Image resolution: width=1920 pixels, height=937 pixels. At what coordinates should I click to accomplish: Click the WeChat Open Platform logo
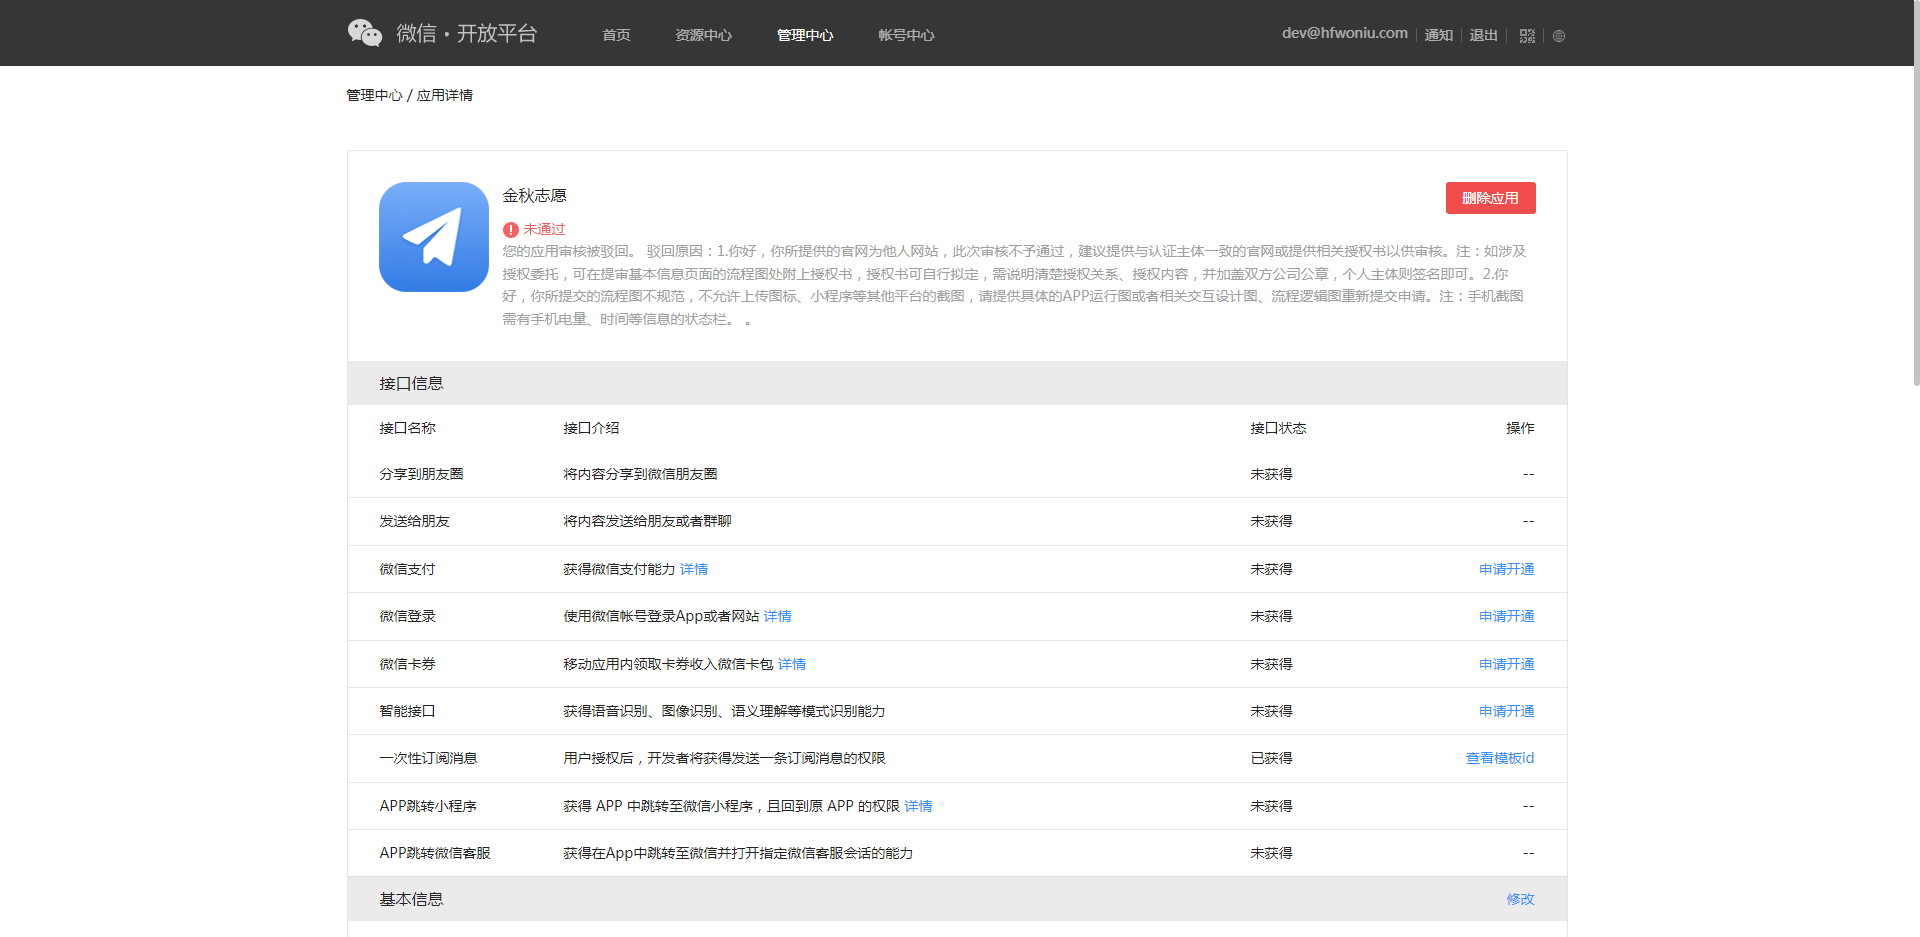tap(442, 33)
